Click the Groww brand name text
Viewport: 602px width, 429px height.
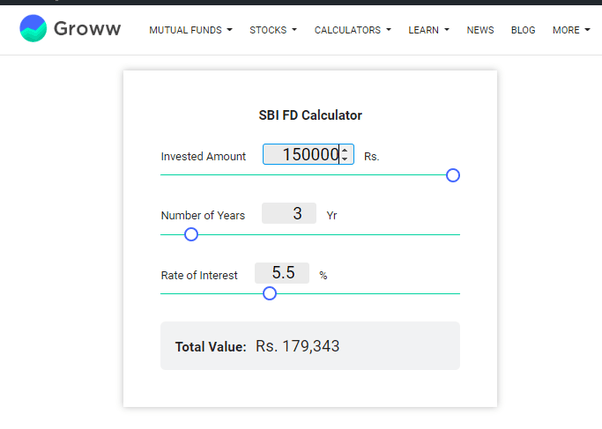tap(87, 28)
